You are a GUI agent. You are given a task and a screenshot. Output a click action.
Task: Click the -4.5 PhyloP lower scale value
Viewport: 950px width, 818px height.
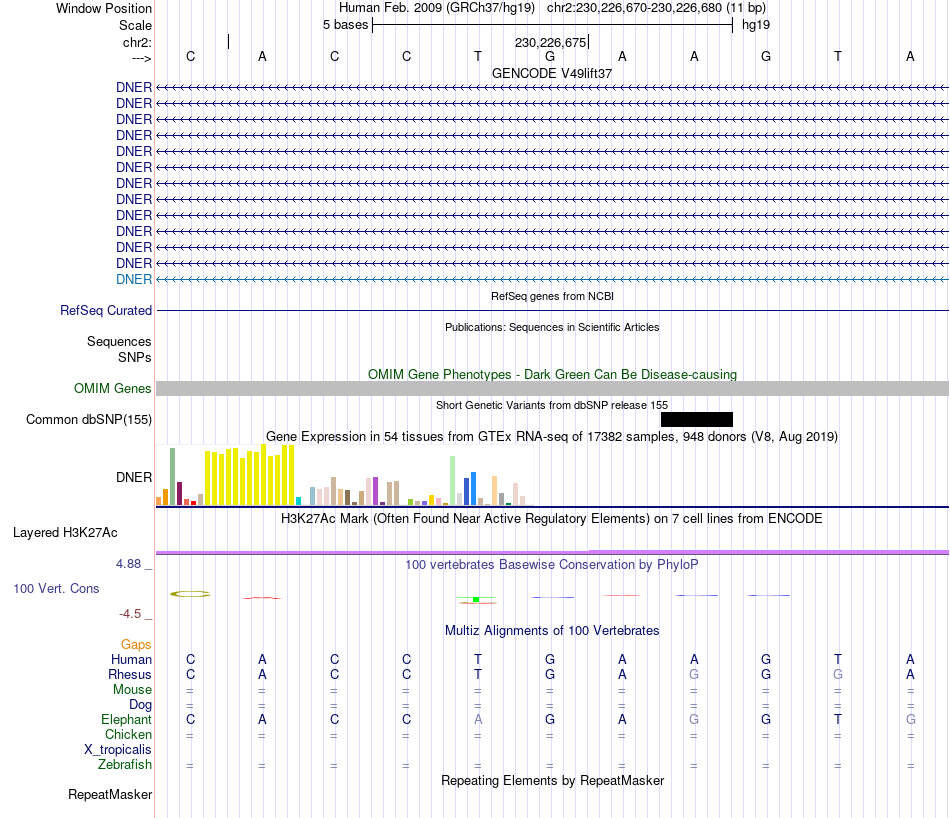130,614
